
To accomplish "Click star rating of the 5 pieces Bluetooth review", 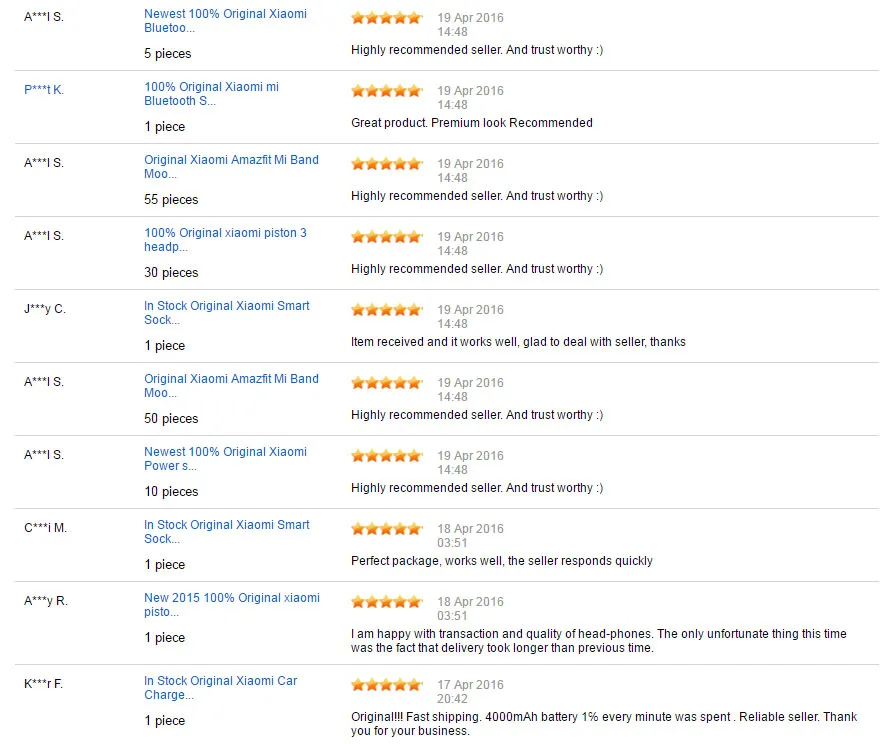I will tap(387, 18).
